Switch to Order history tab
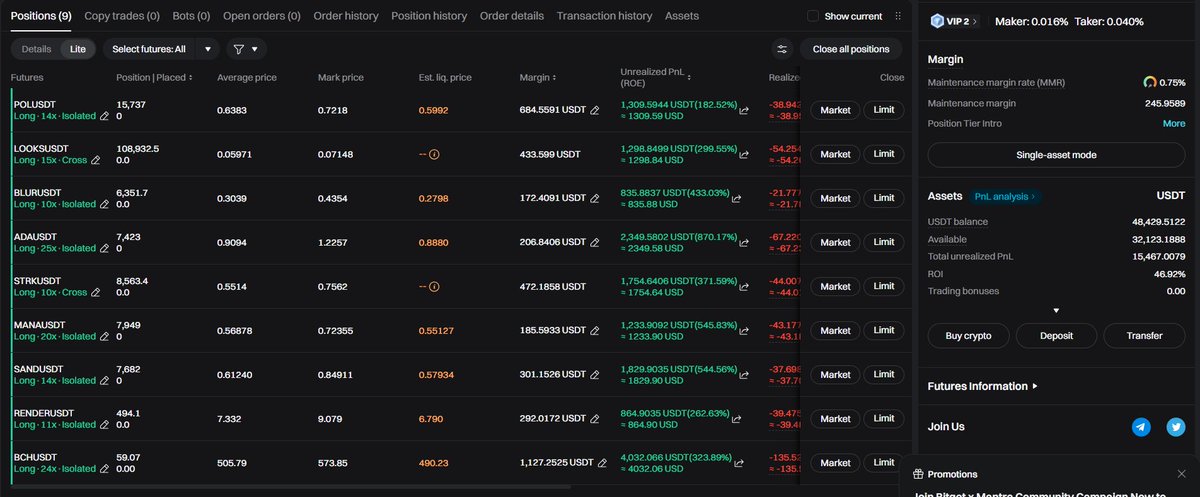This screenshot has height=497, width=1200. pyautogui.click(x=346, y=16)
